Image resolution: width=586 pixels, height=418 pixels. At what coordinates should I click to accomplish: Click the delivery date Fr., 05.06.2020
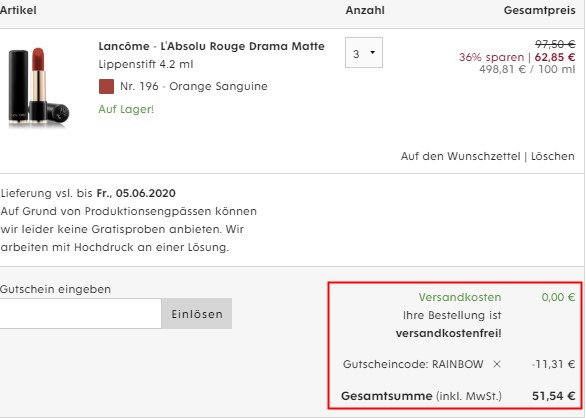[136, 193]
